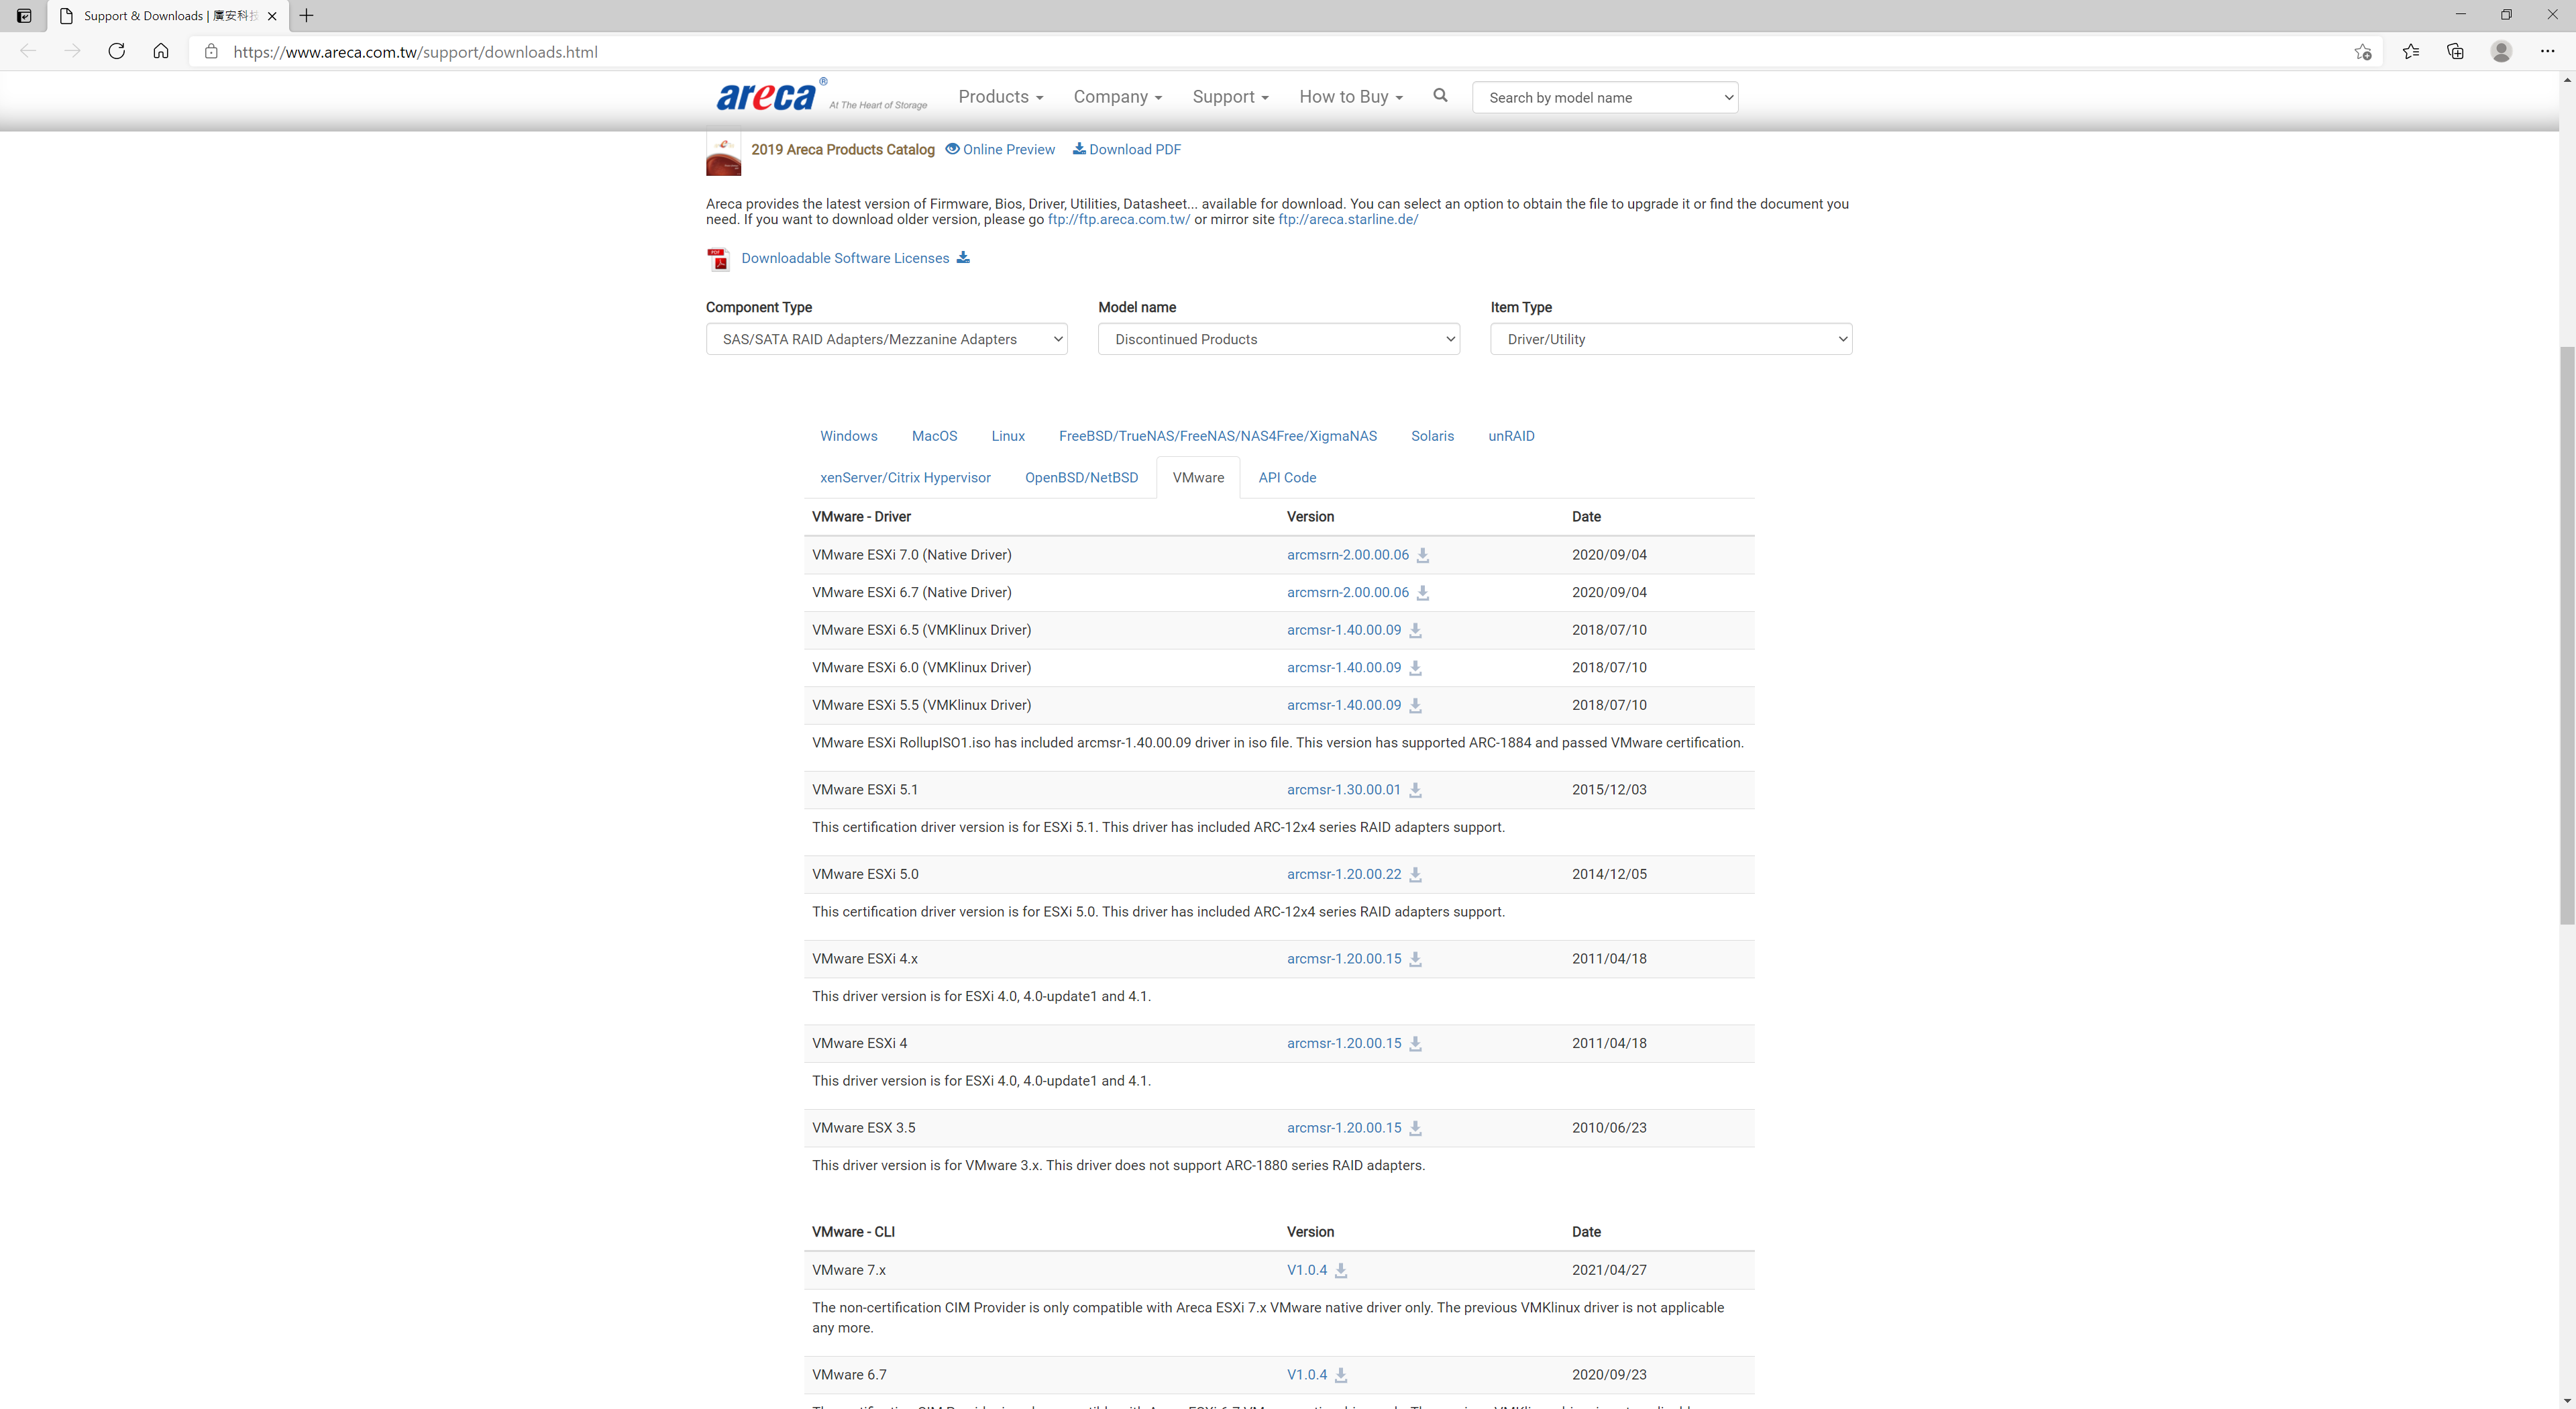Download driver icon for ESXi 6.5
2576x1409 pixels.
[x=1415, y=630]
